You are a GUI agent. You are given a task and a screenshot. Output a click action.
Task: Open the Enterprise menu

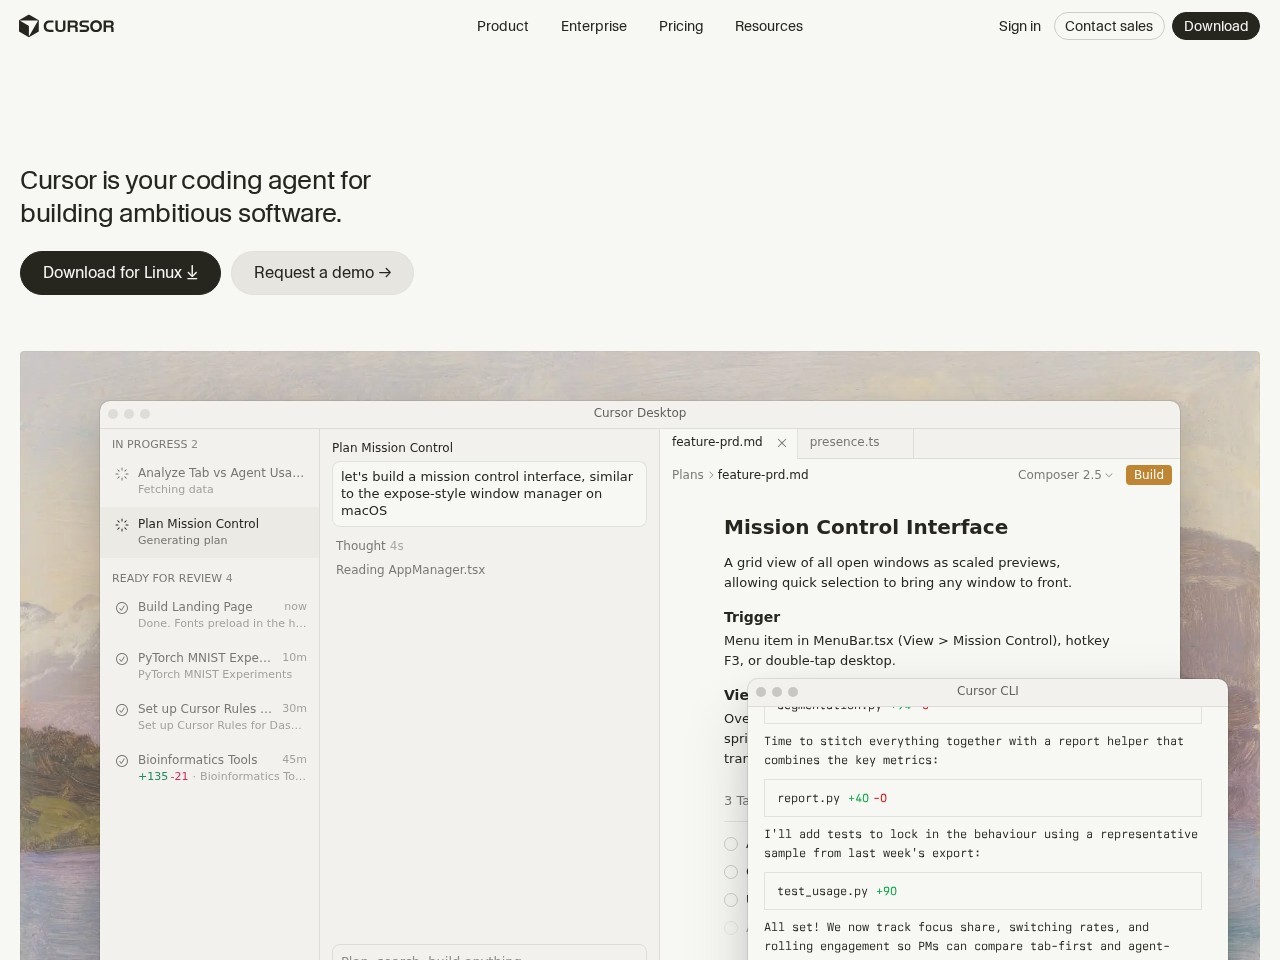(594, 26)
